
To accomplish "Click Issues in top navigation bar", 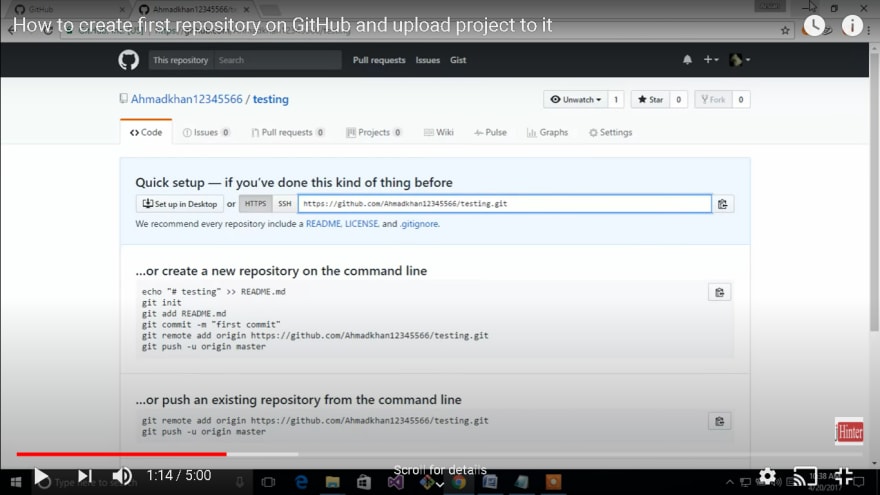I will click(428, 60).
